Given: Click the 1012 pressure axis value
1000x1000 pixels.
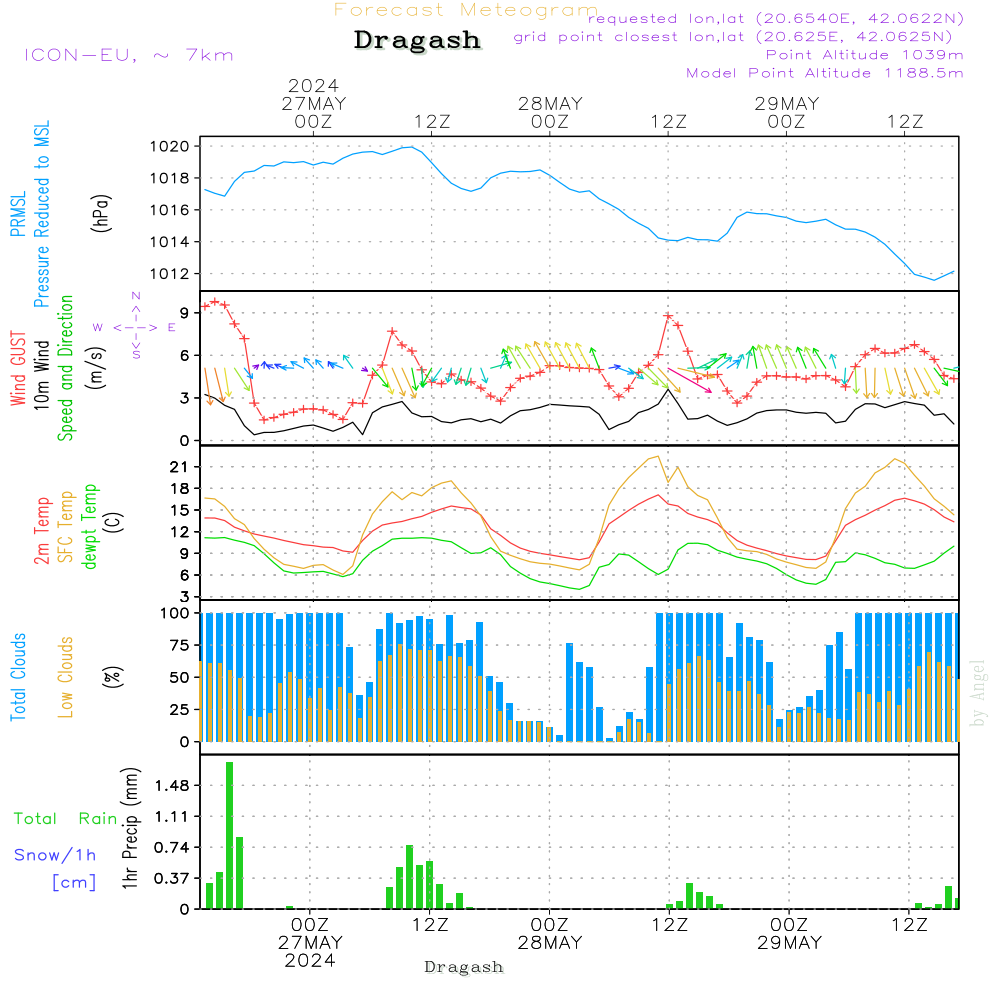Looking at the screenshot, I should (x=170, y=274).
